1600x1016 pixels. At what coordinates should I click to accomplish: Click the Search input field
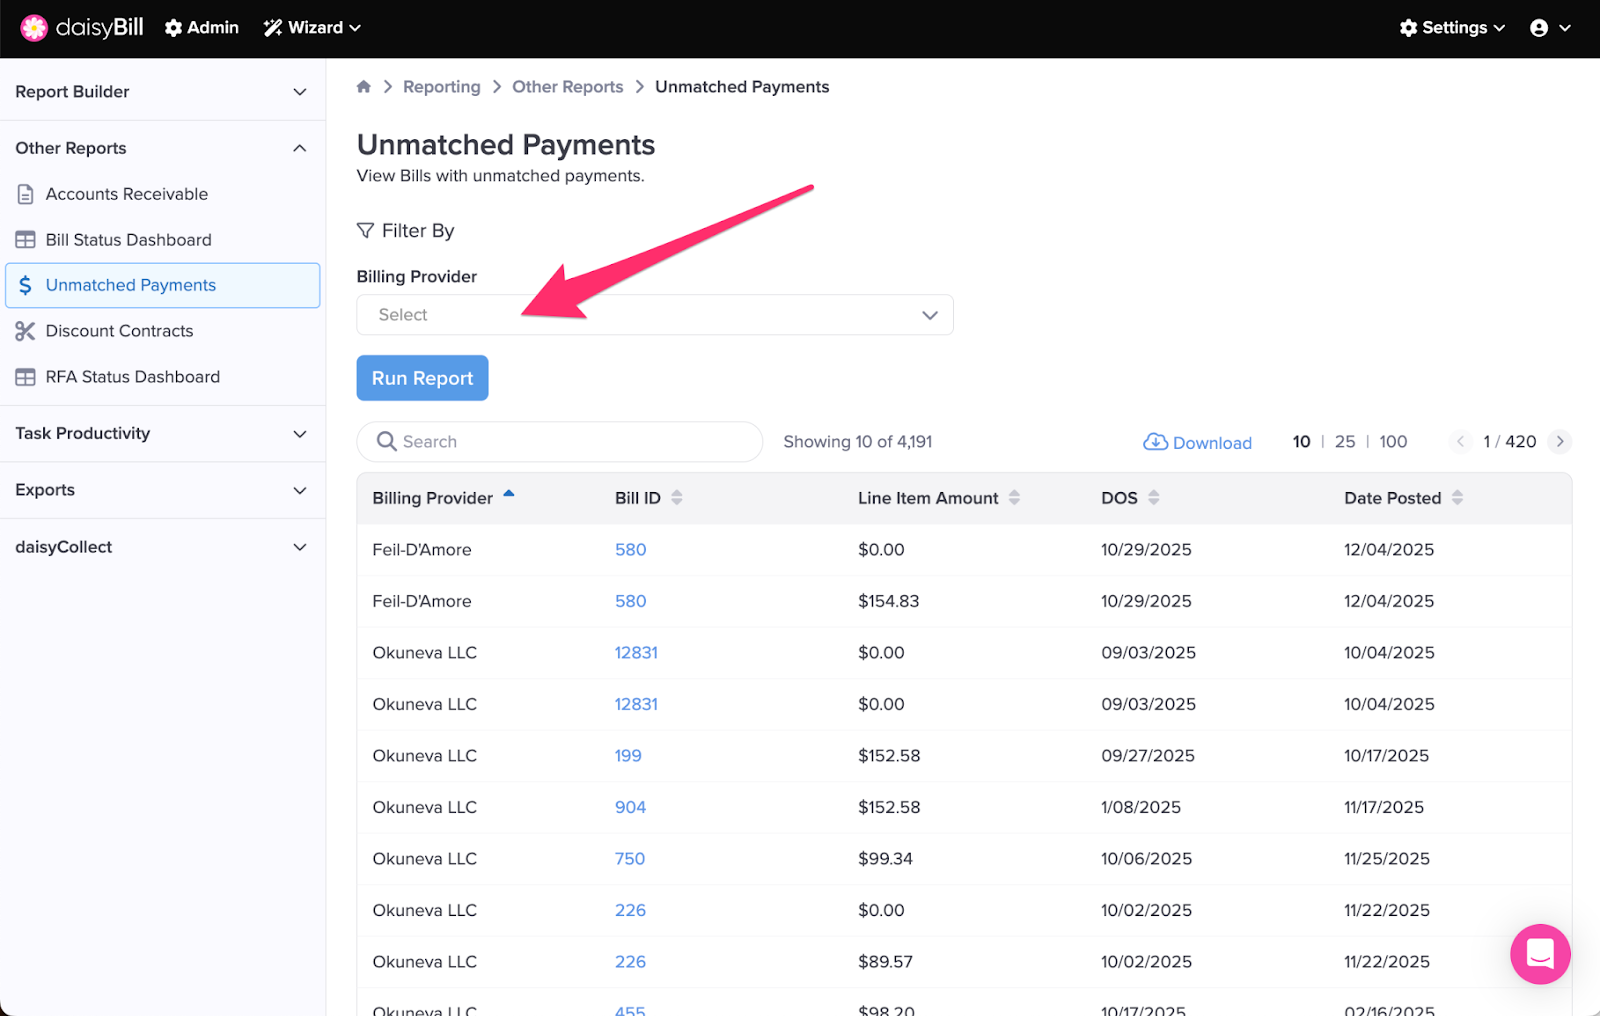coord(570,442)
